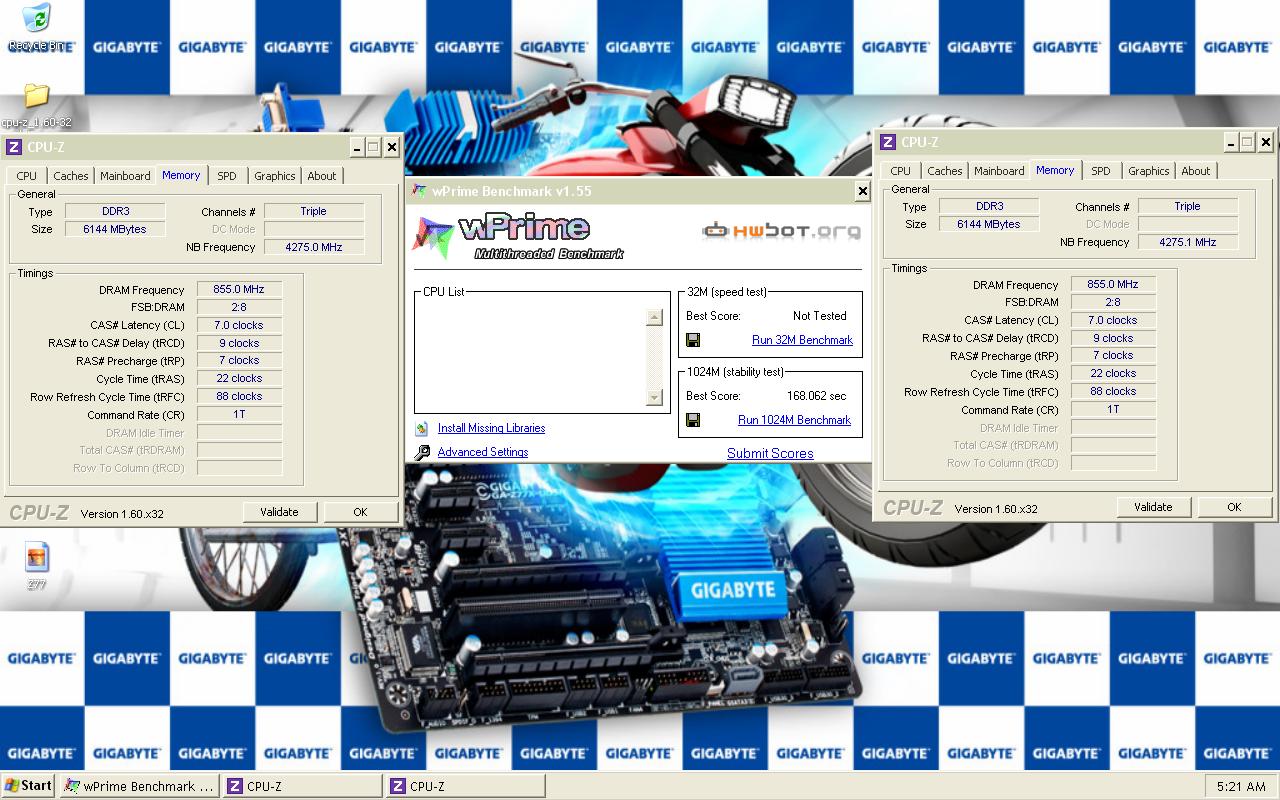This screenshot has height=800, width=1280.
Task: Click Submit Scores link
Action: click(770, 453)
